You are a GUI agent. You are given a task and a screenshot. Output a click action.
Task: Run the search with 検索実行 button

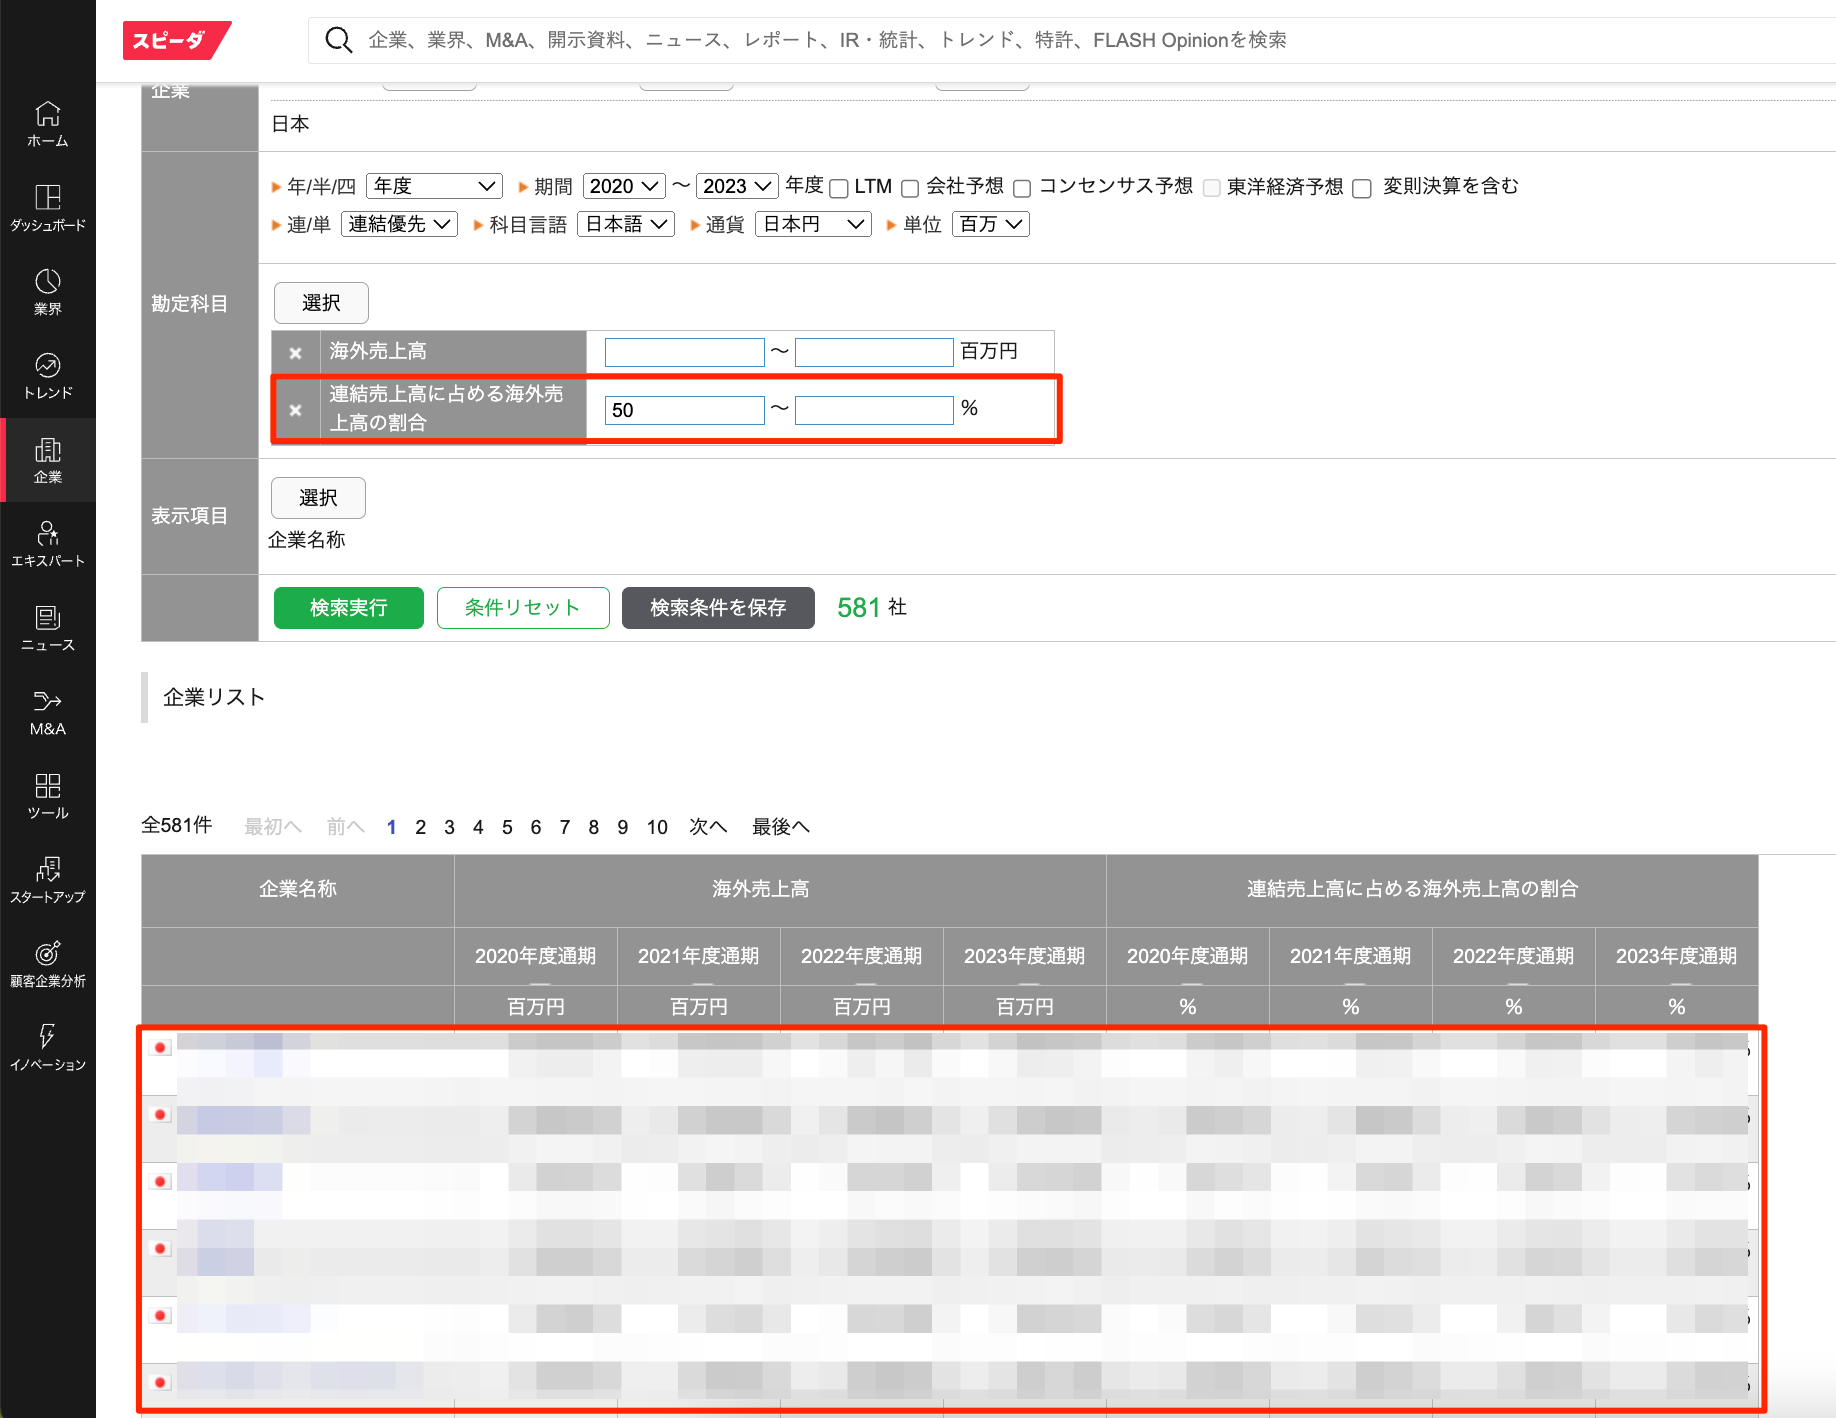tap(348, 608)
